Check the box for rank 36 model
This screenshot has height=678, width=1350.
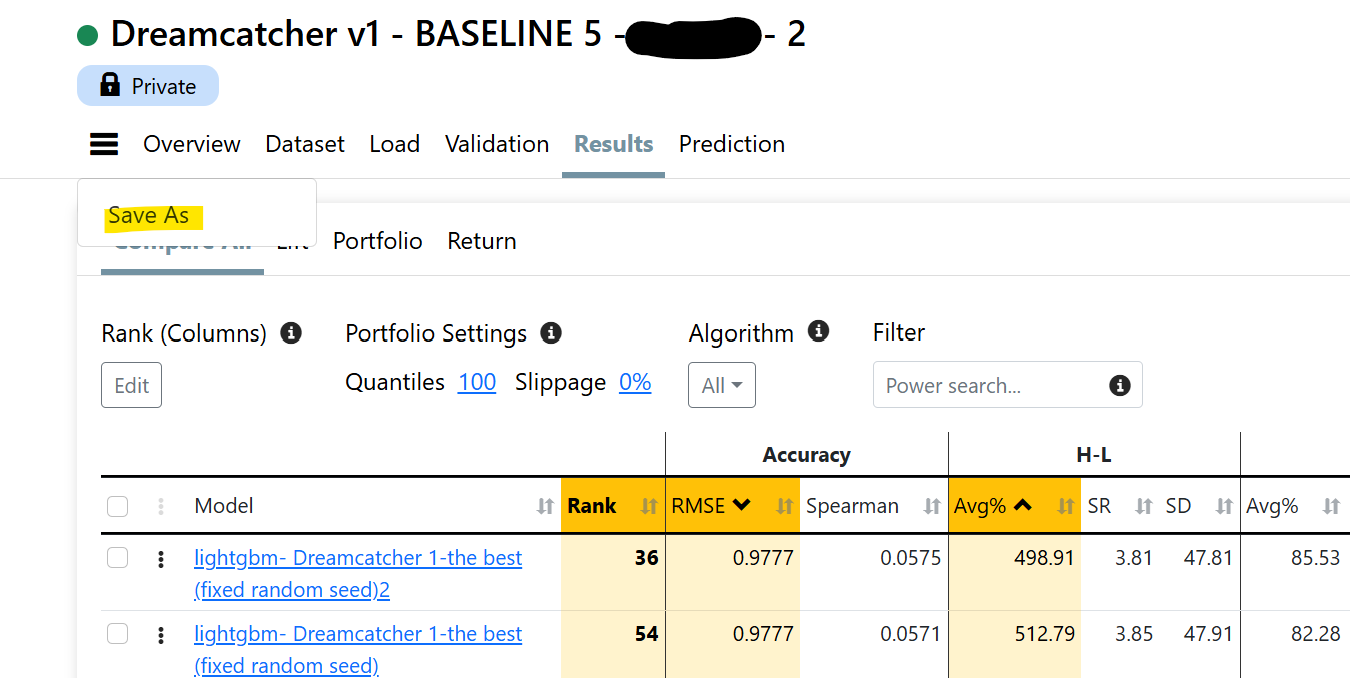coord(118,558)
